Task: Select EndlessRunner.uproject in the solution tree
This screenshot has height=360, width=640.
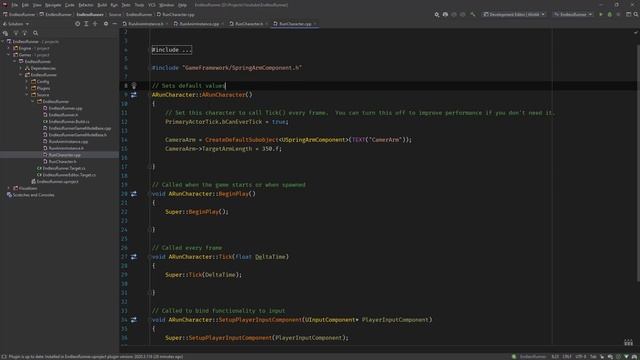Action: [x=55, y=182]
